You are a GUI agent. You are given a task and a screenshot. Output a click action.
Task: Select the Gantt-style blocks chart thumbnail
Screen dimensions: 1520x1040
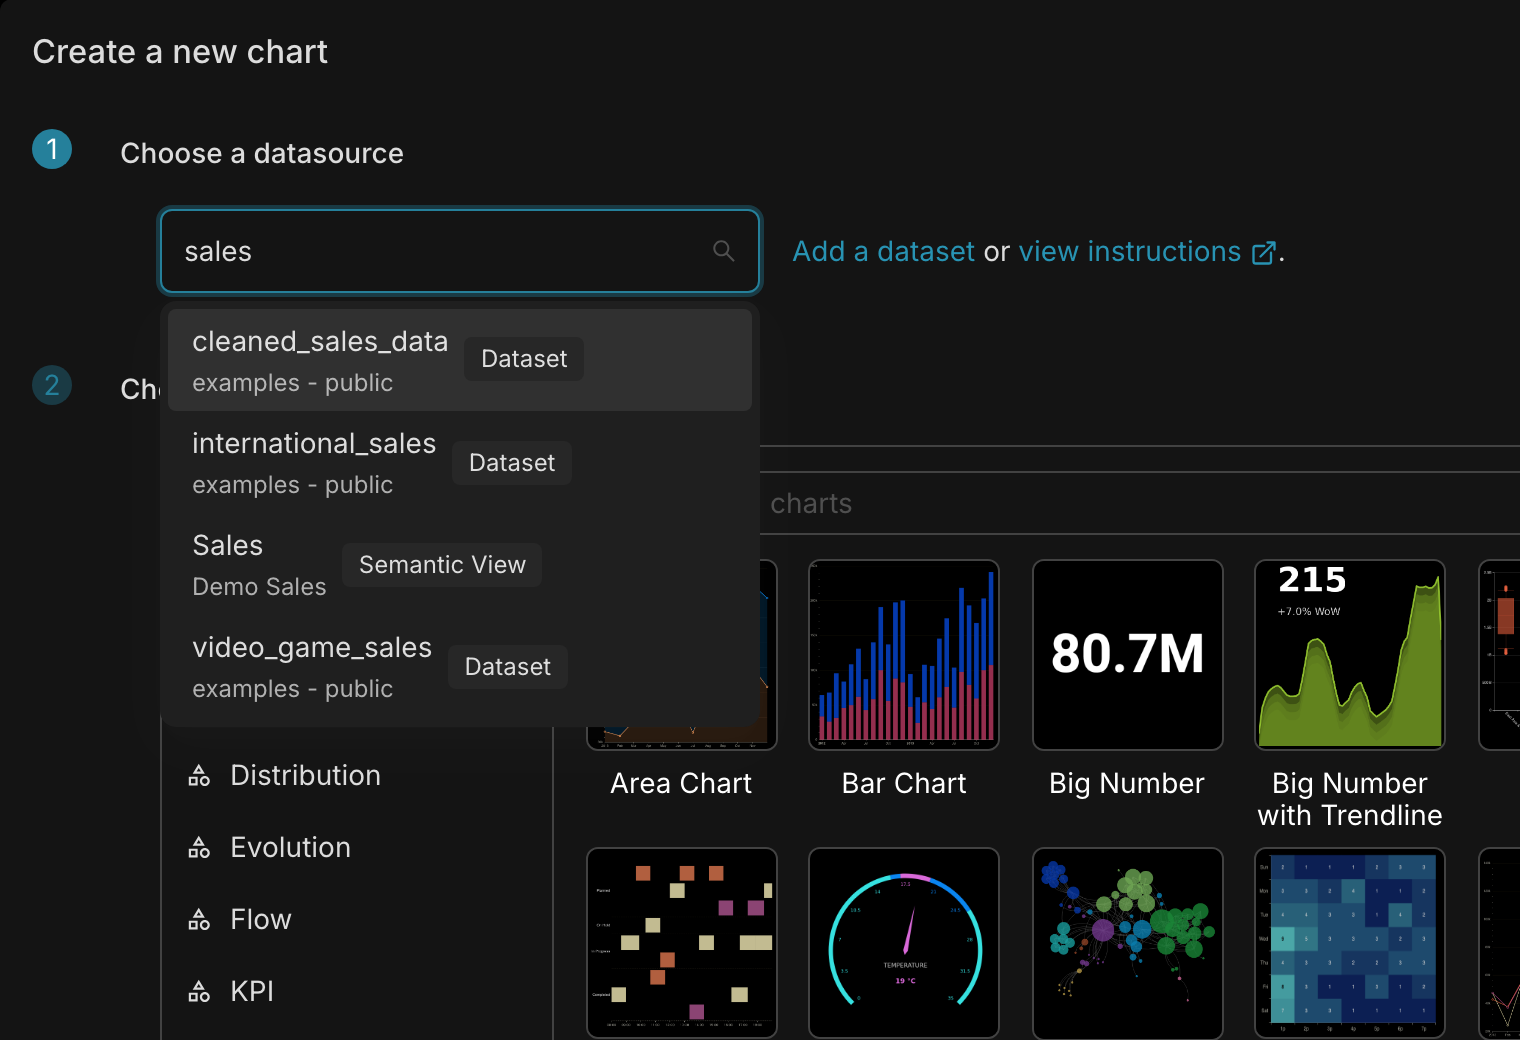682,943
